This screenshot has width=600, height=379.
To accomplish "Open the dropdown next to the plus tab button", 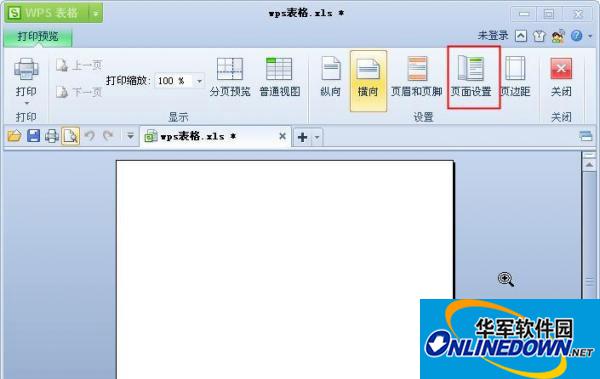I will (x=317, y=137).
